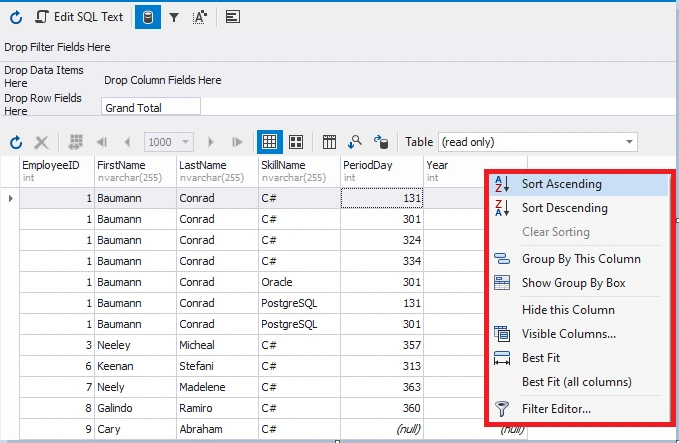Select Group By This Column
Screen dimensions: 679x443
579,259
